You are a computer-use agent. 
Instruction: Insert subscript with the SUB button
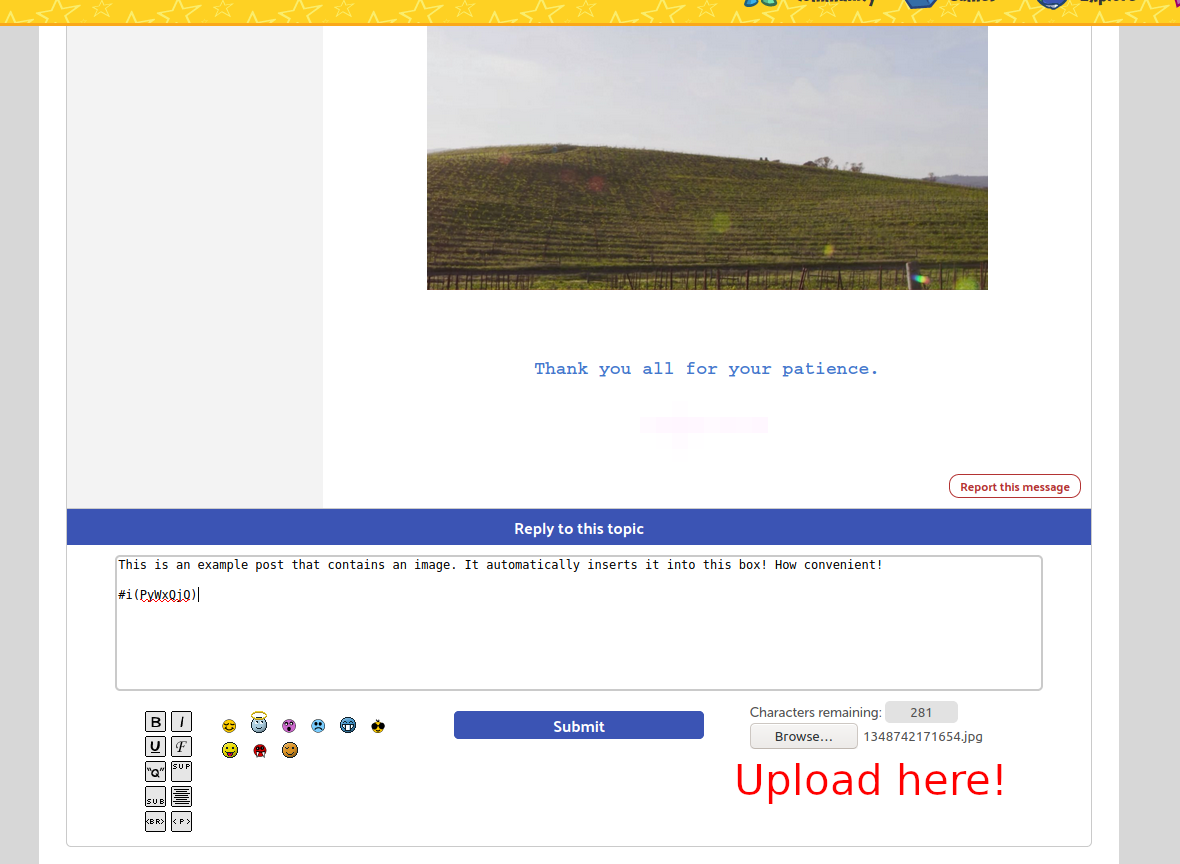[155, 796]
